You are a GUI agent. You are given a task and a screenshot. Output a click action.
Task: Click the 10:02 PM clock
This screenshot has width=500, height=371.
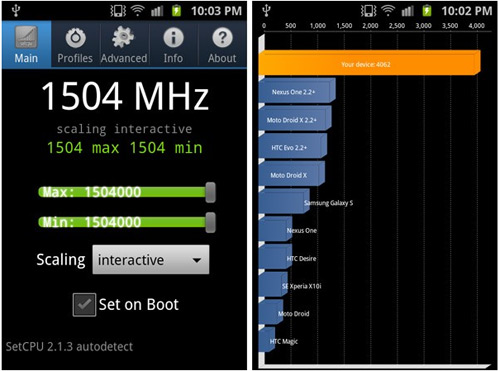pyautogui.click(x=467, y=11)
